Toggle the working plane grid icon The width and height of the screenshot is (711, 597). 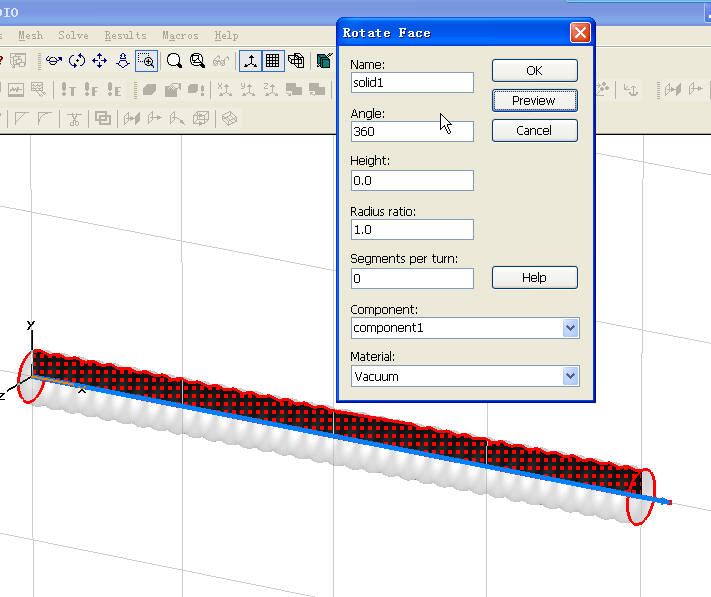tap(272, 61)
